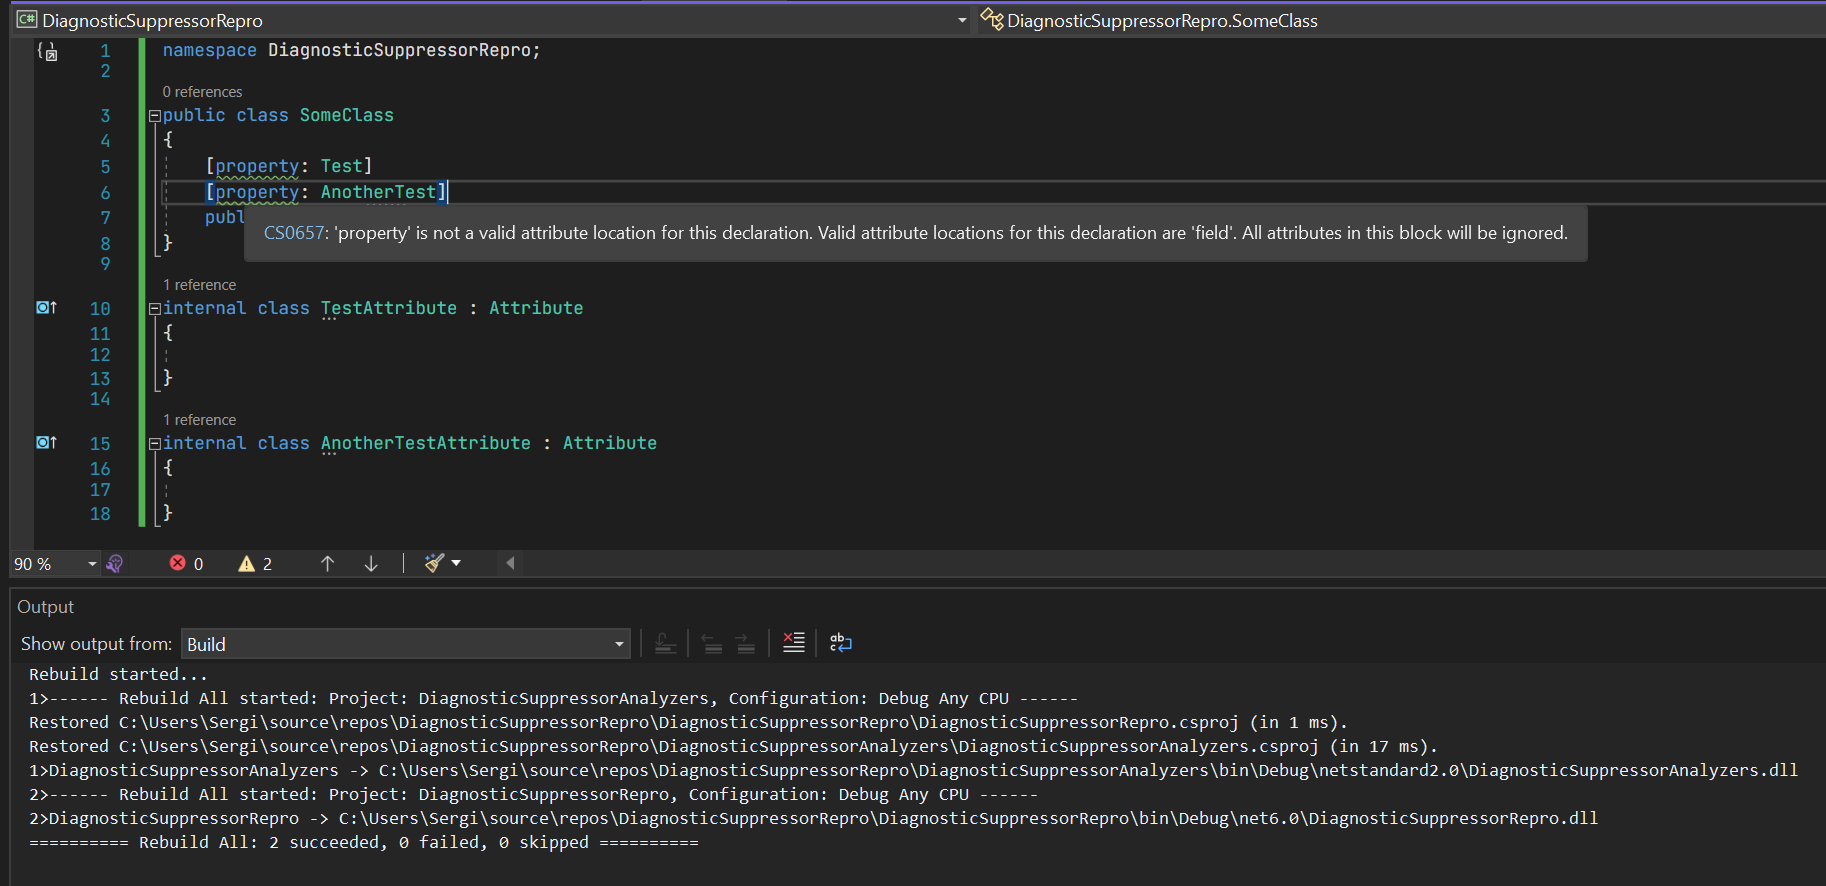Click 'Rebuild started...' output line
The image size is (1826, 886).
point(118,675)
